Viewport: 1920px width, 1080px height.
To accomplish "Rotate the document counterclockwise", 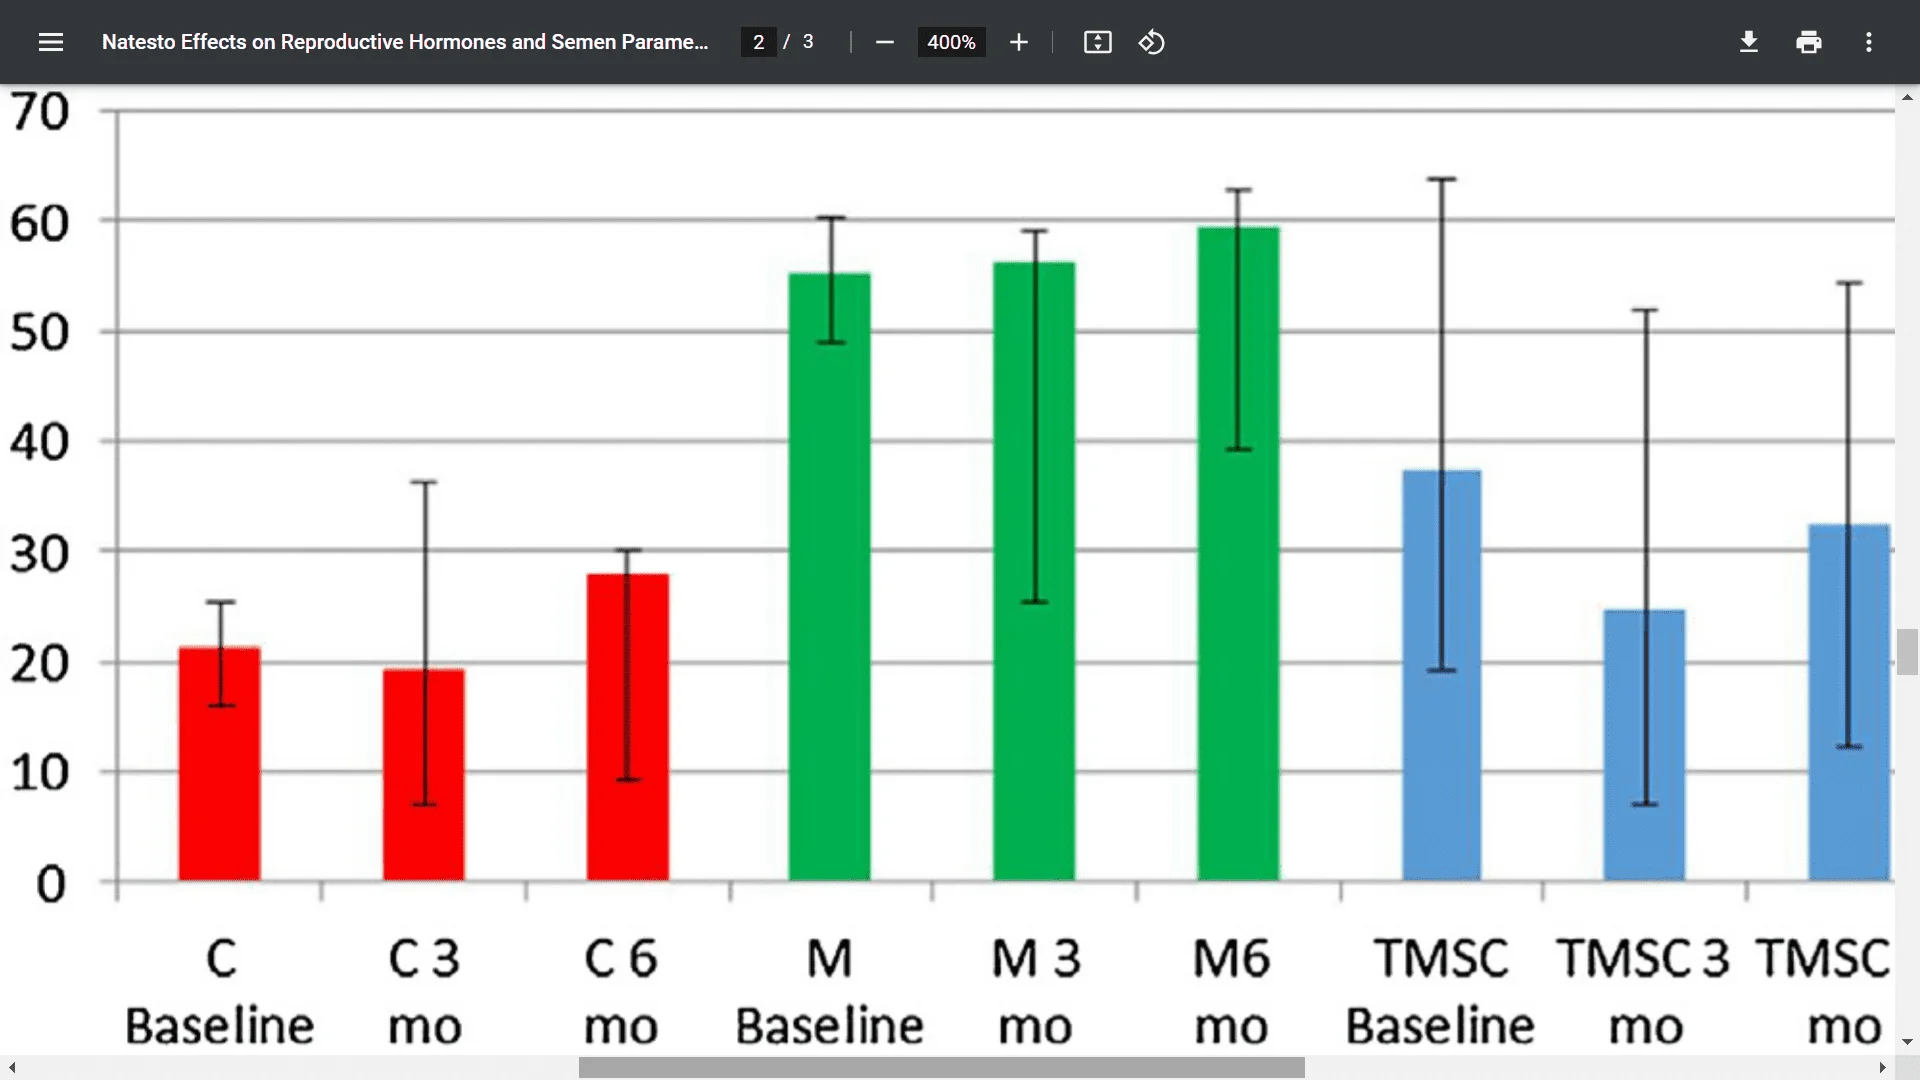I will point(1151,42).
